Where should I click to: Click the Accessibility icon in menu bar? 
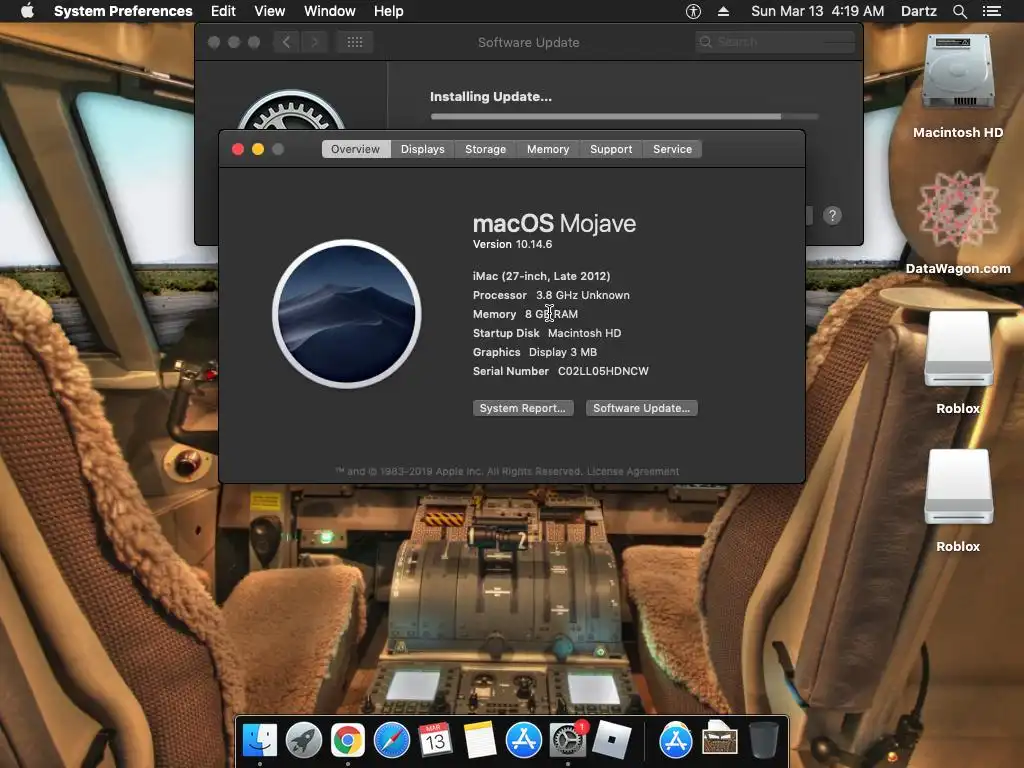point(694,11)
